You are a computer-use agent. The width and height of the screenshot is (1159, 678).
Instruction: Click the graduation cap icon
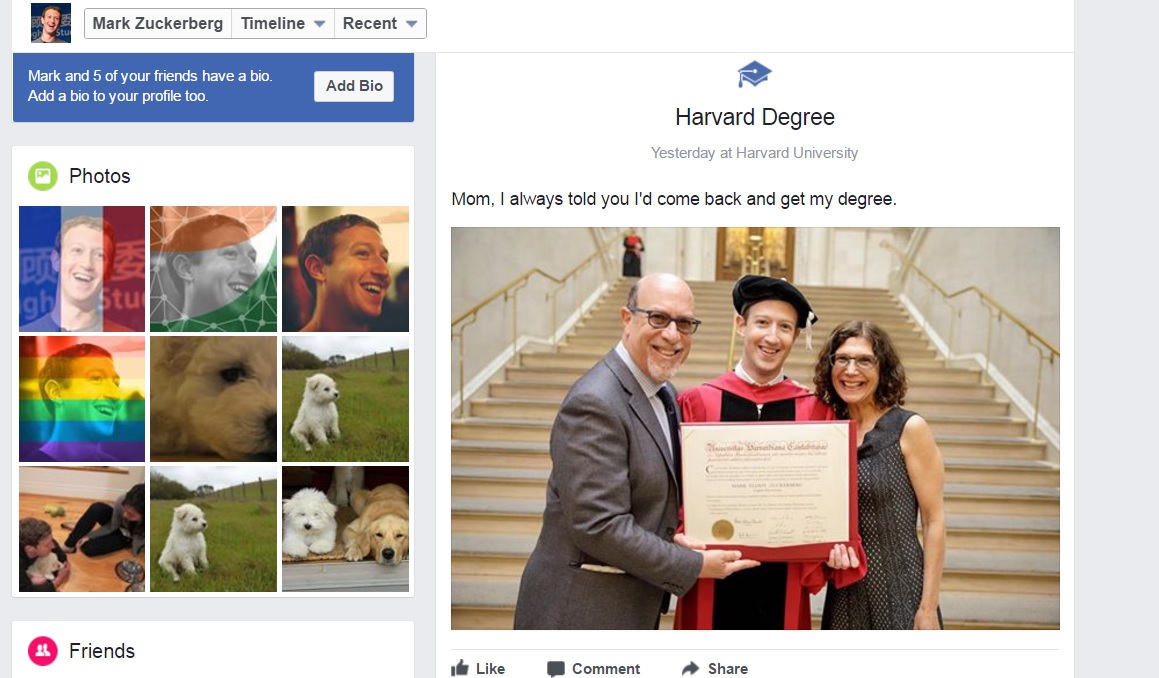click(754, 74)
